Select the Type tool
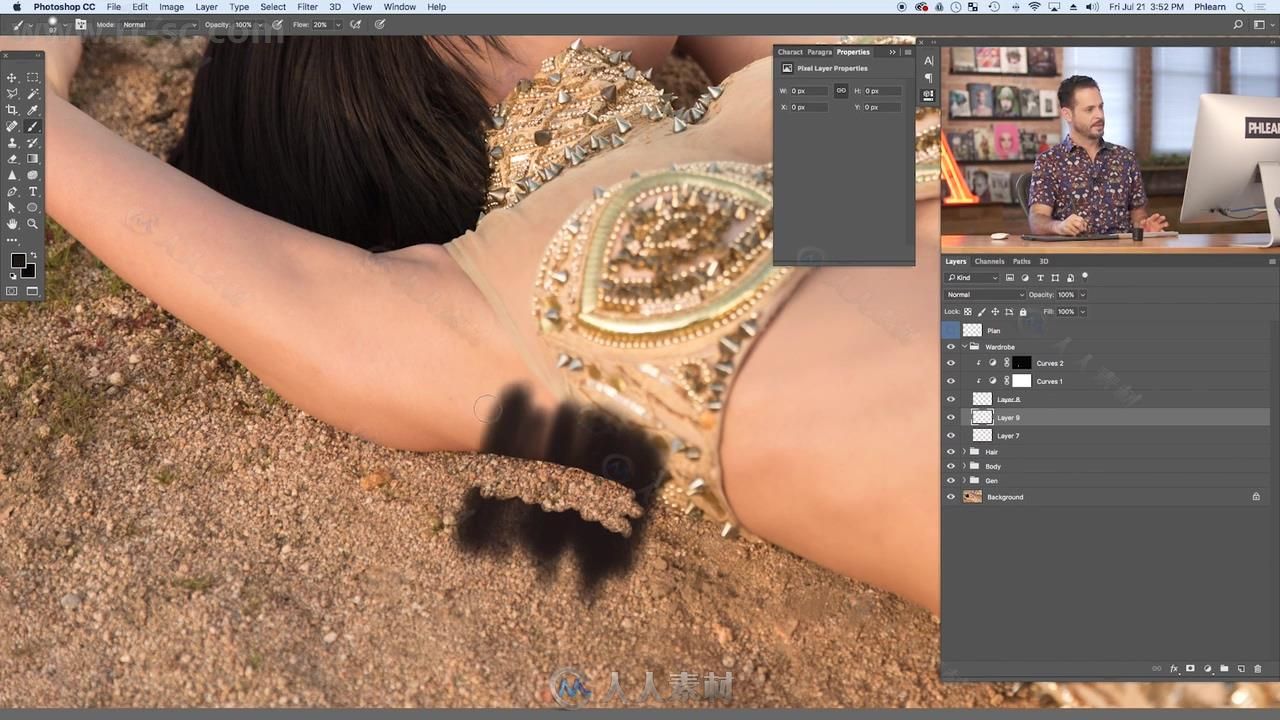The width and height of the screenshot is (1280, 720). pyautogui.click(x=33, y=191)
